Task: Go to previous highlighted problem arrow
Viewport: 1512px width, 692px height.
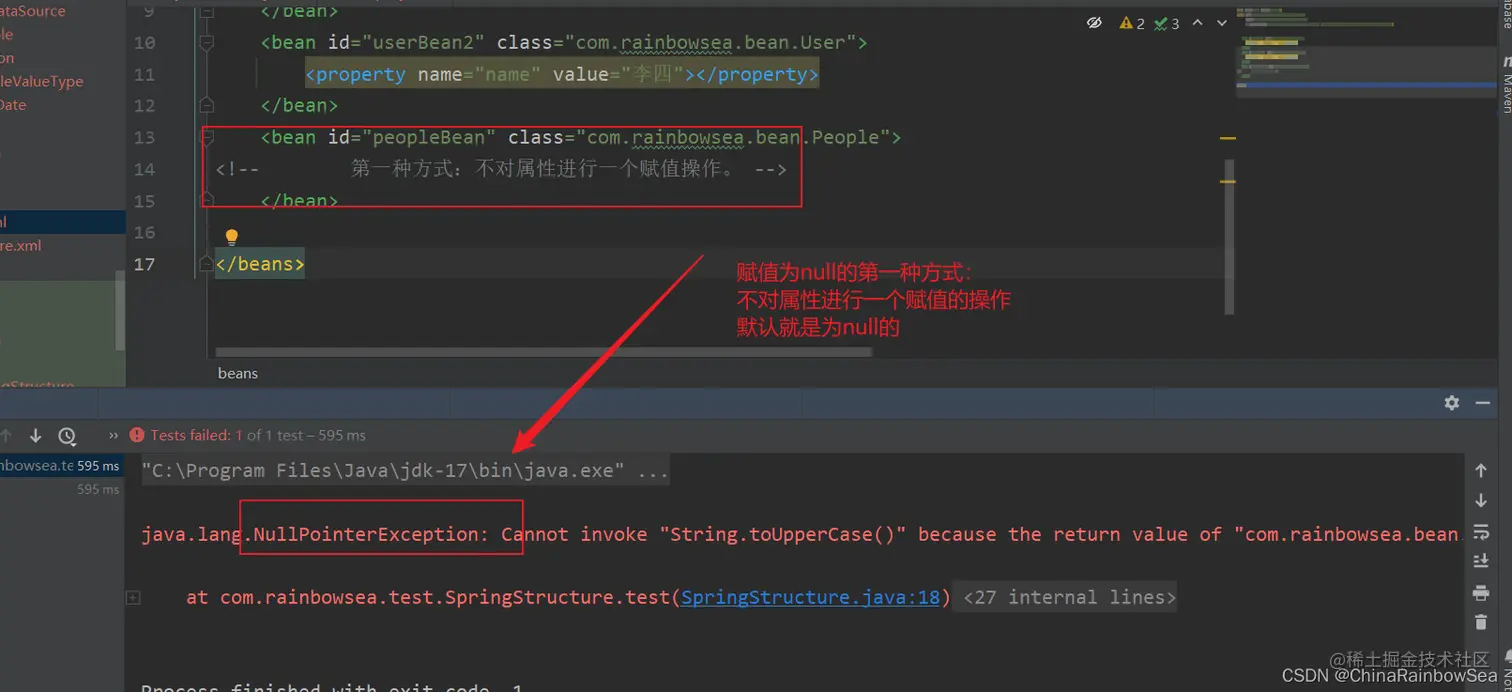Action: 1198,23
